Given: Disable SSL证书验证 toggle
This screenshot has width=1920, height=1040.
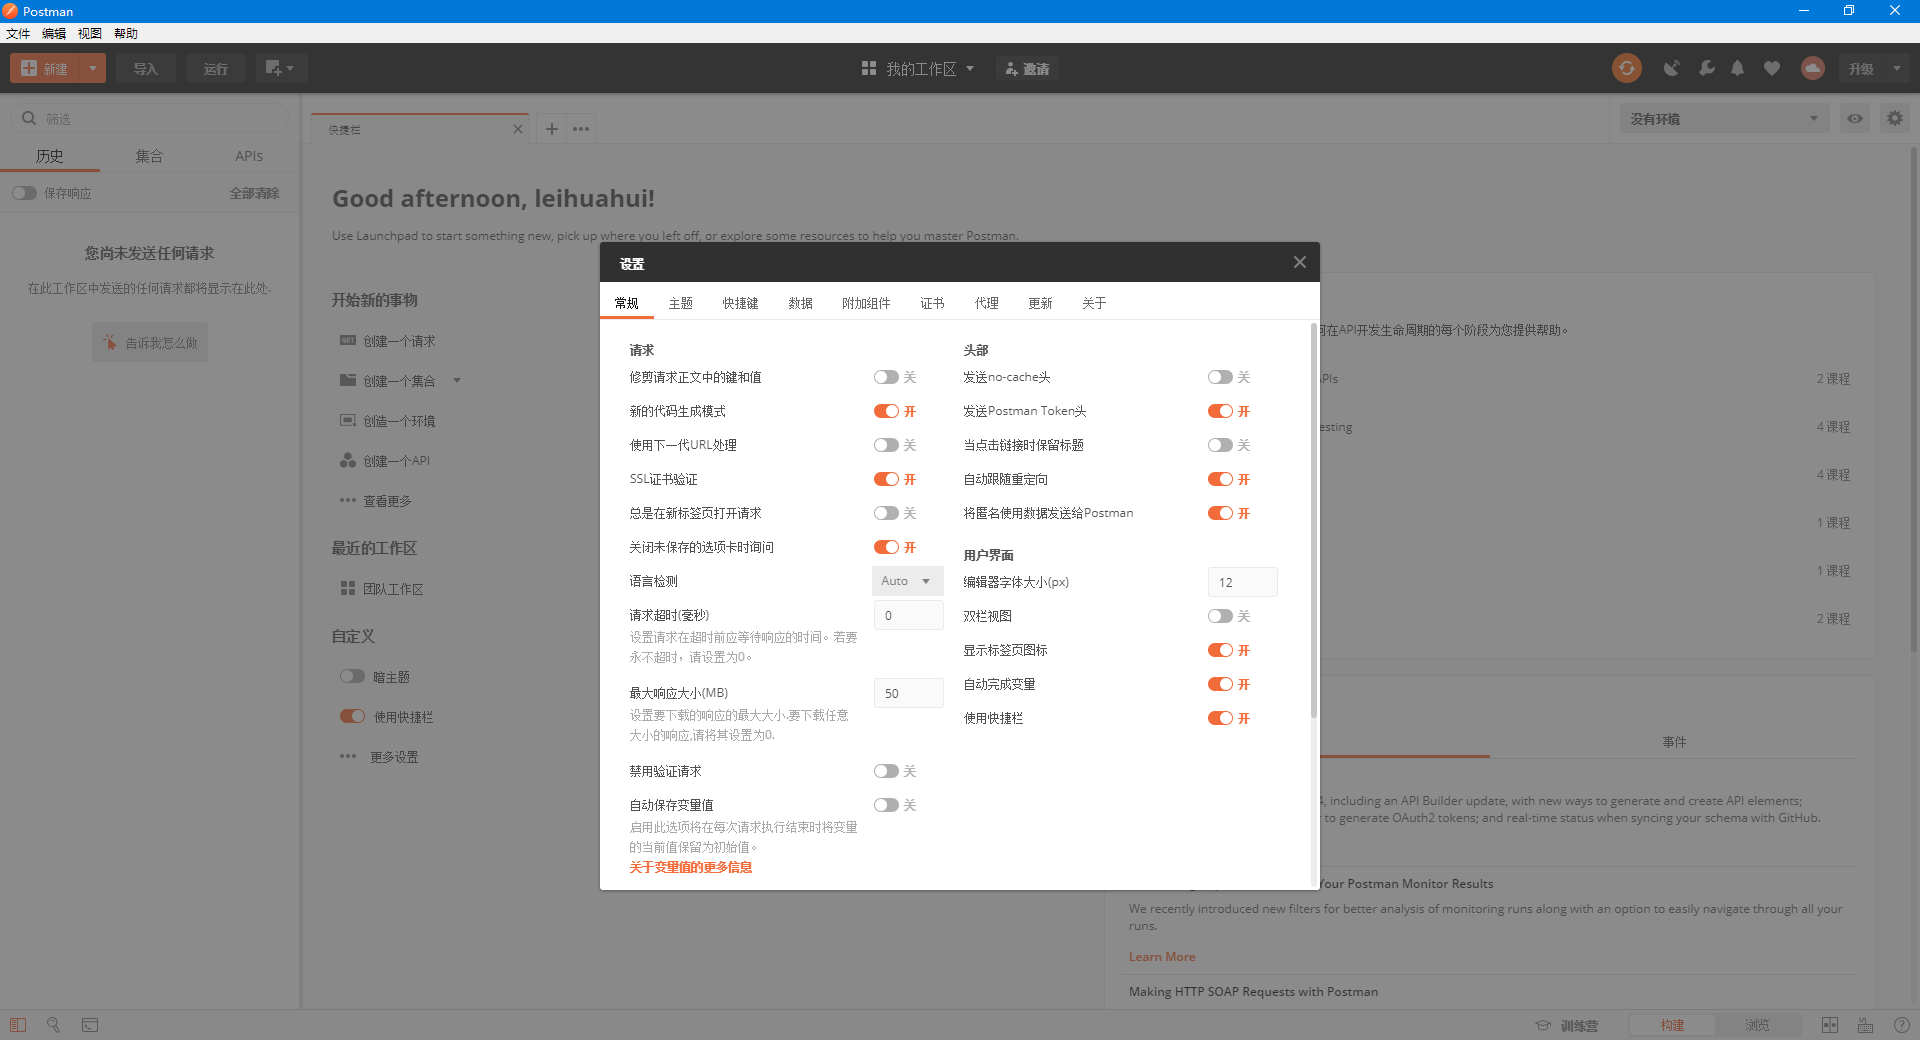Looking at the screenshot, I should tap(888, 479).
